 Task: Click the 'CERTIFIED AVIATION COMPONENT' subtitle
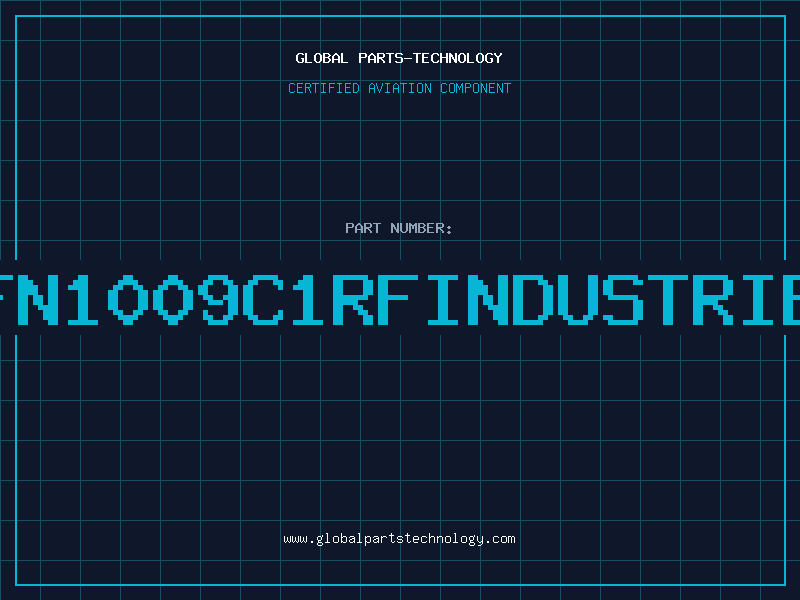(399, 88)
